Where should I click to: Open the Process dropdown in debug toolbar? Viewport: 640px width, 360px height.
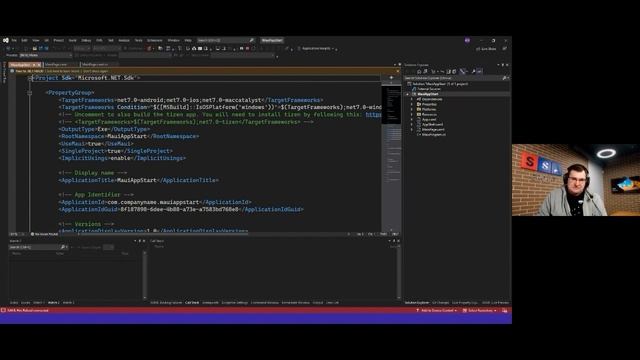46,55
